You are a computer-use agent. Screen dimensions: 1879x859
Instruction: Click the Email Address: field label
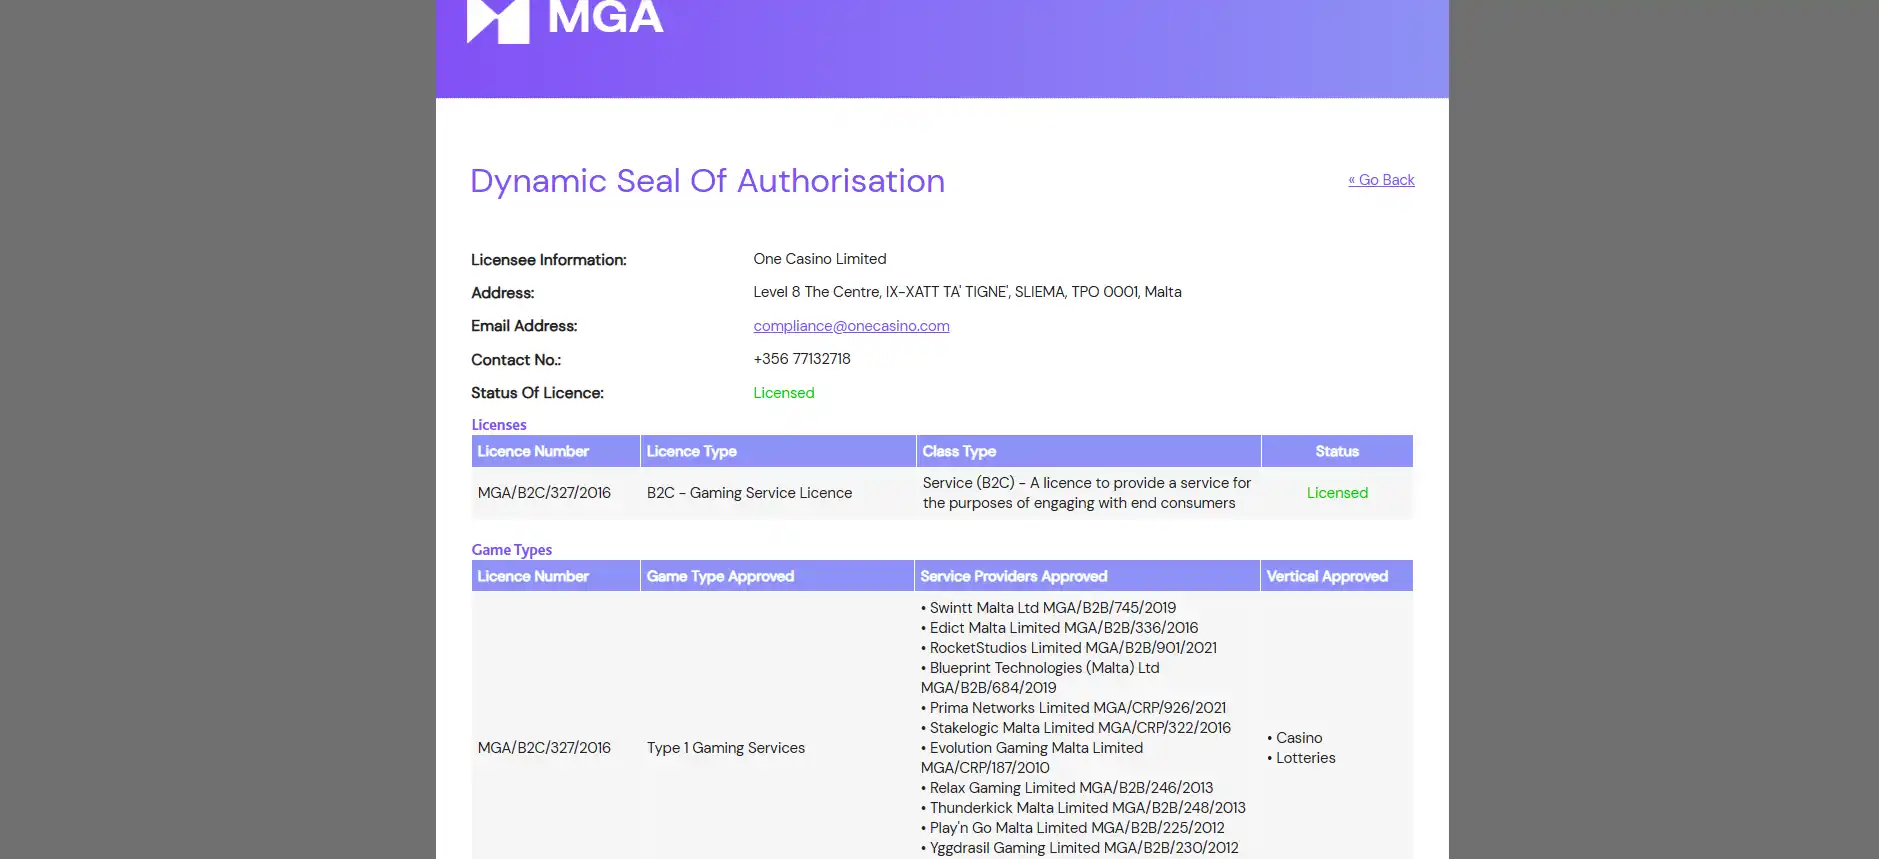click(524, 326)
